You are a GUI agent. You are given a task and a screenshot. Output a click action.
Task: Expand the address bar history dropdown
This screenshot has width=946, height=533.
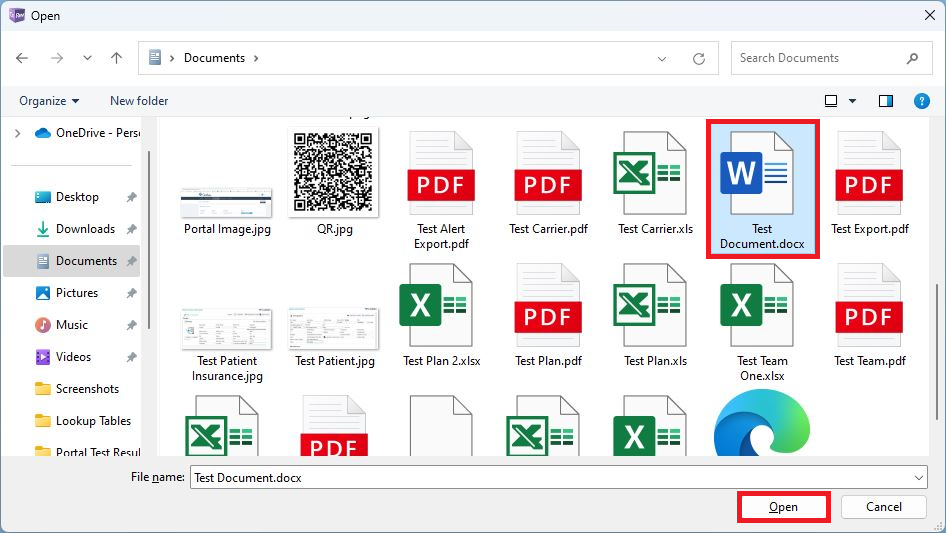point(662,59)
